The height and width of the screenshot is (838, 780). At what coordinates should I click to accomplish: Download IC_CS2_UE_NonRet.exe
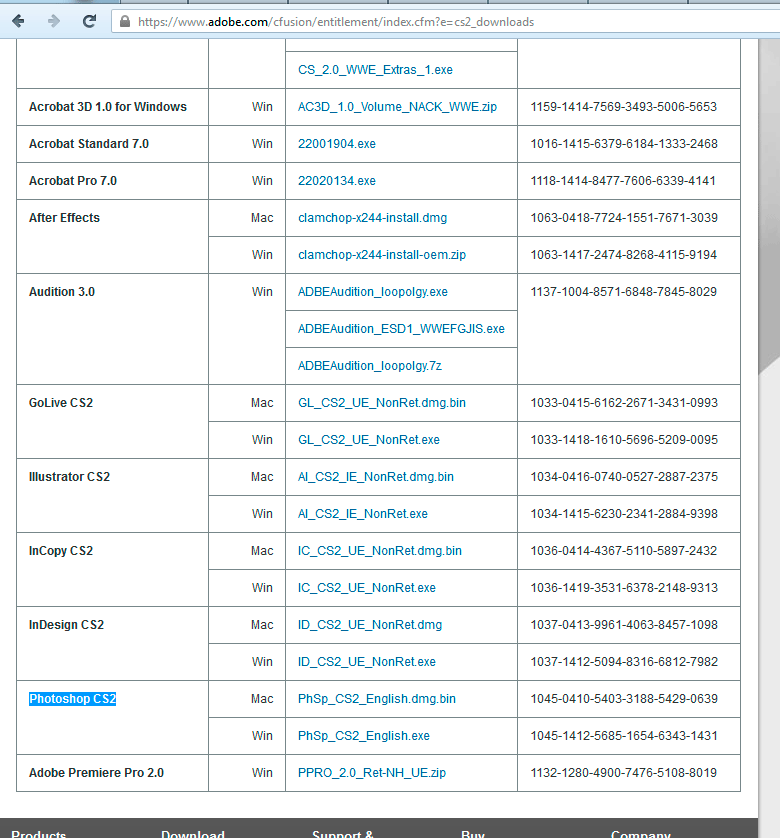367,588
